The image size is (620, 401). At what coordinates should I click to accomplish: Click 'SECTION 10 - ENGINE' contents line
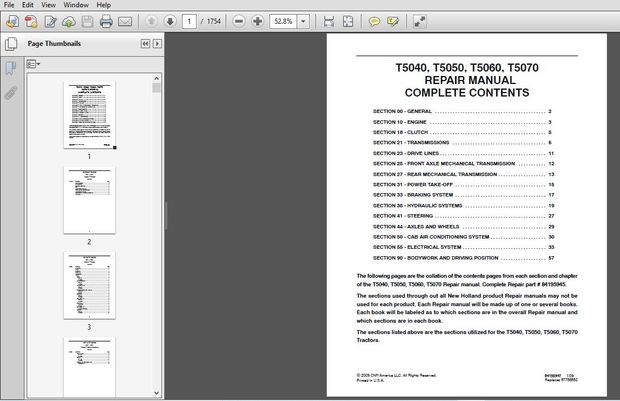click(462, 122)
